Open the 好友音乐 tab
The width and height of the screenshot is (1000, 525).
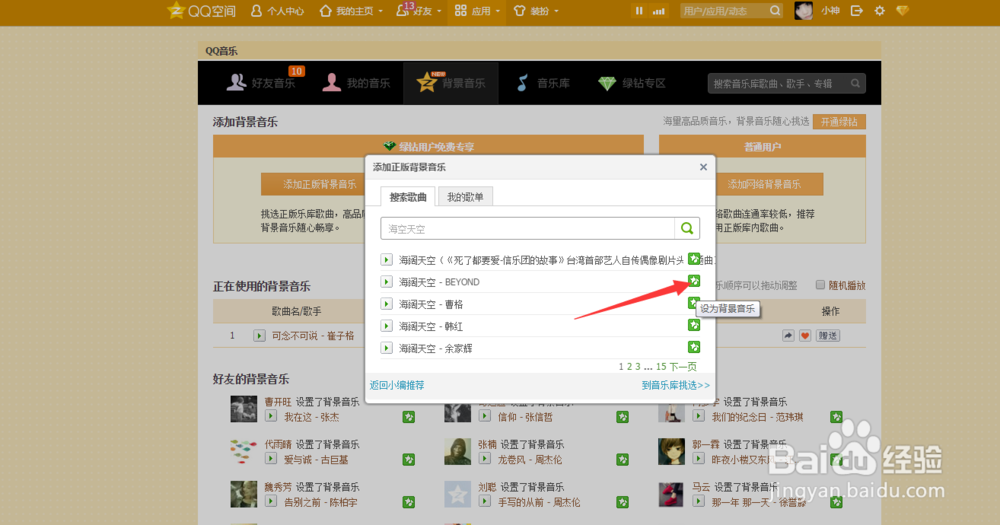click(x=261, y=83)
